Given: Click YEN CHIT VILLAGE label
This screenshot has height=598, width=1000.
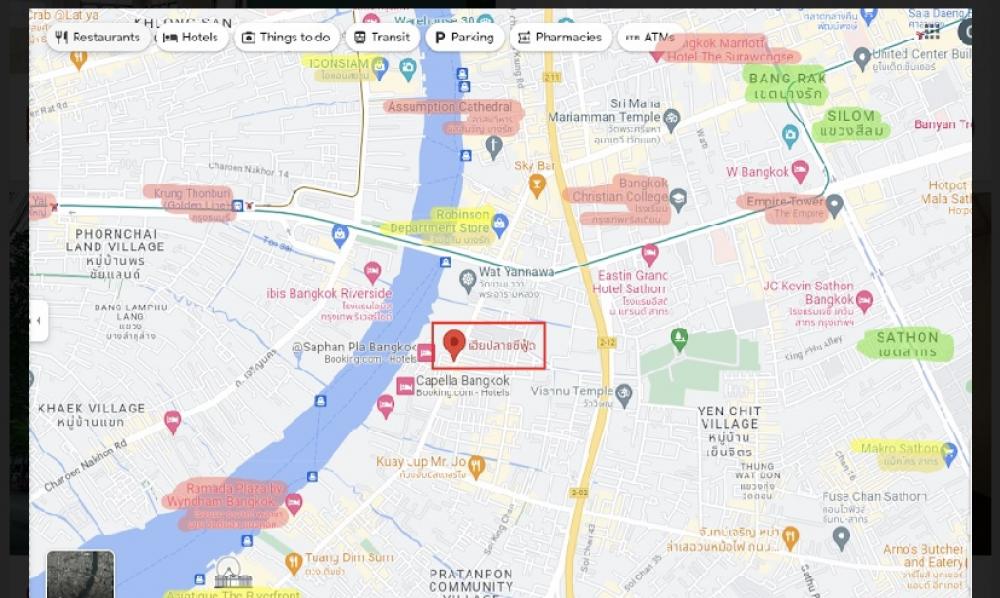Looking at the screenshot, I should coord(729,431).
